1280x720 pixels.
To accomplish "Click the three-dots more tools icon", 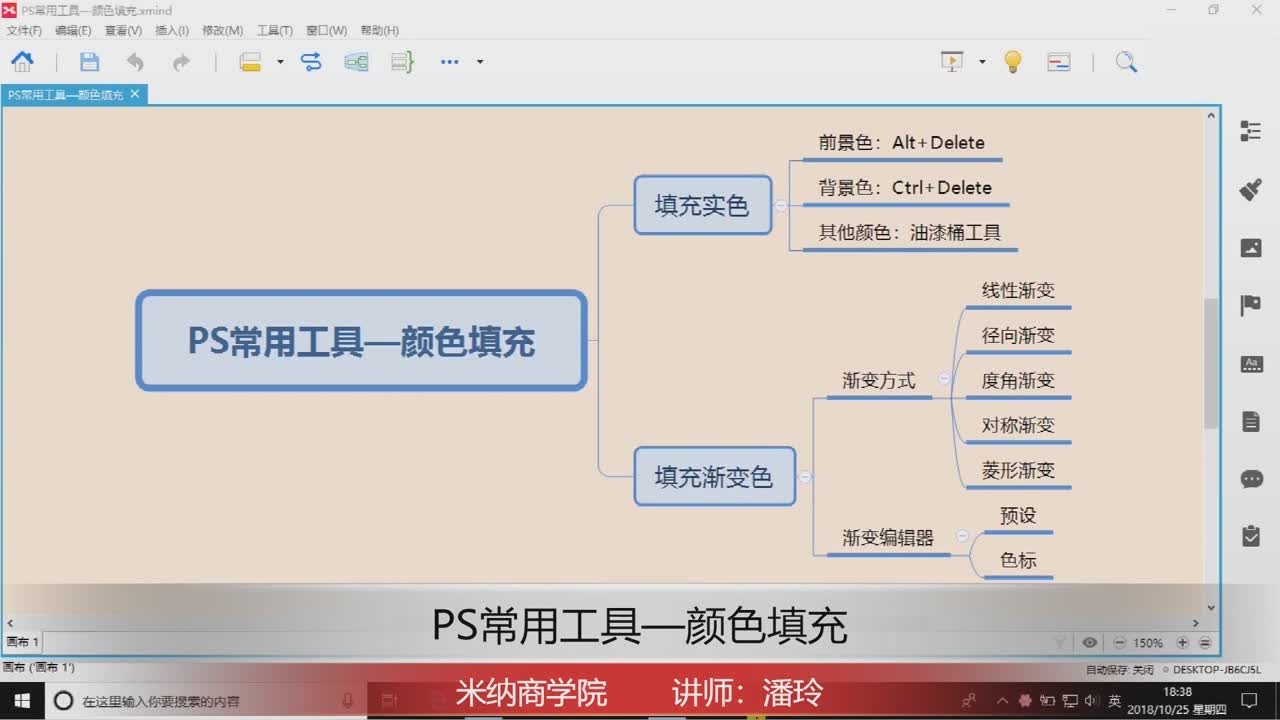I will point(450,62).
